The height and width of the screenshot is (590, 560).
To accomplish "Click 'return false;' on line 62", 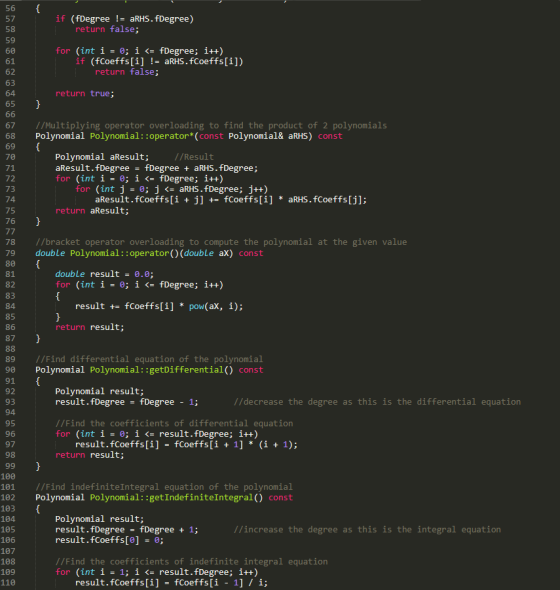I will (x=127, y=72).
